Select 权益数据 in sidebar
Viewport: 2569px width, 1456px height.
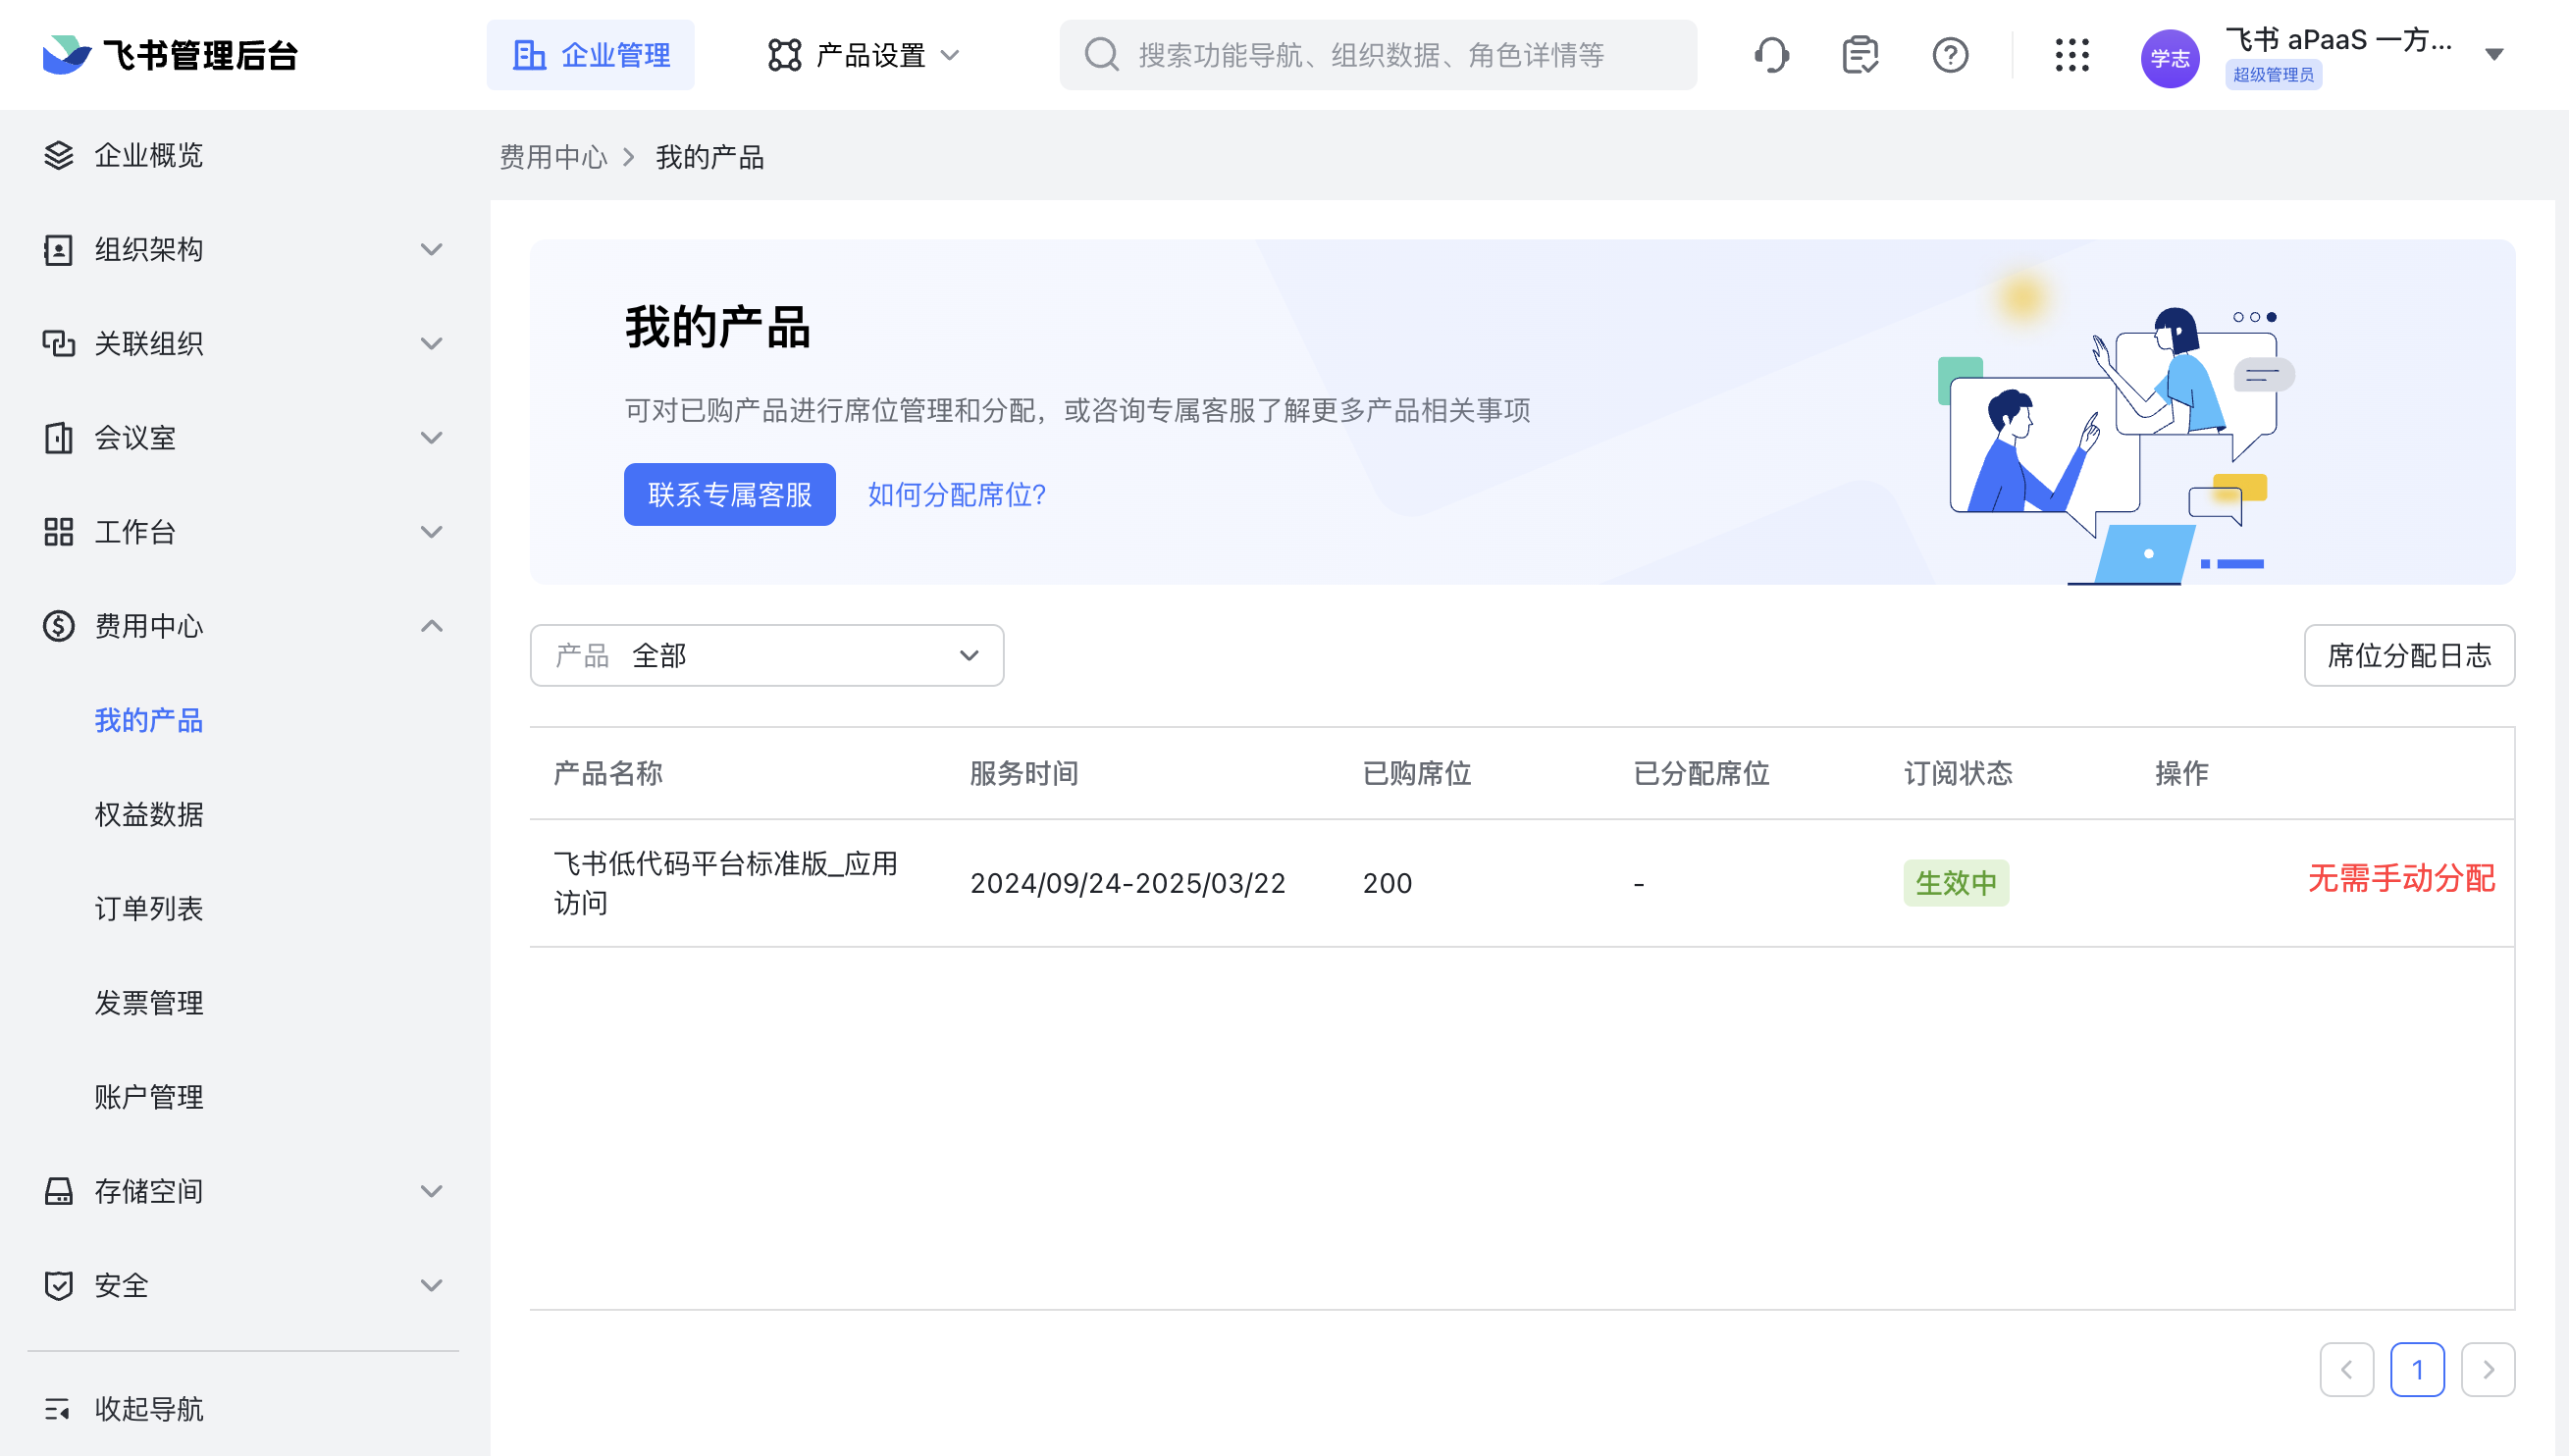[x=149, y=814]
